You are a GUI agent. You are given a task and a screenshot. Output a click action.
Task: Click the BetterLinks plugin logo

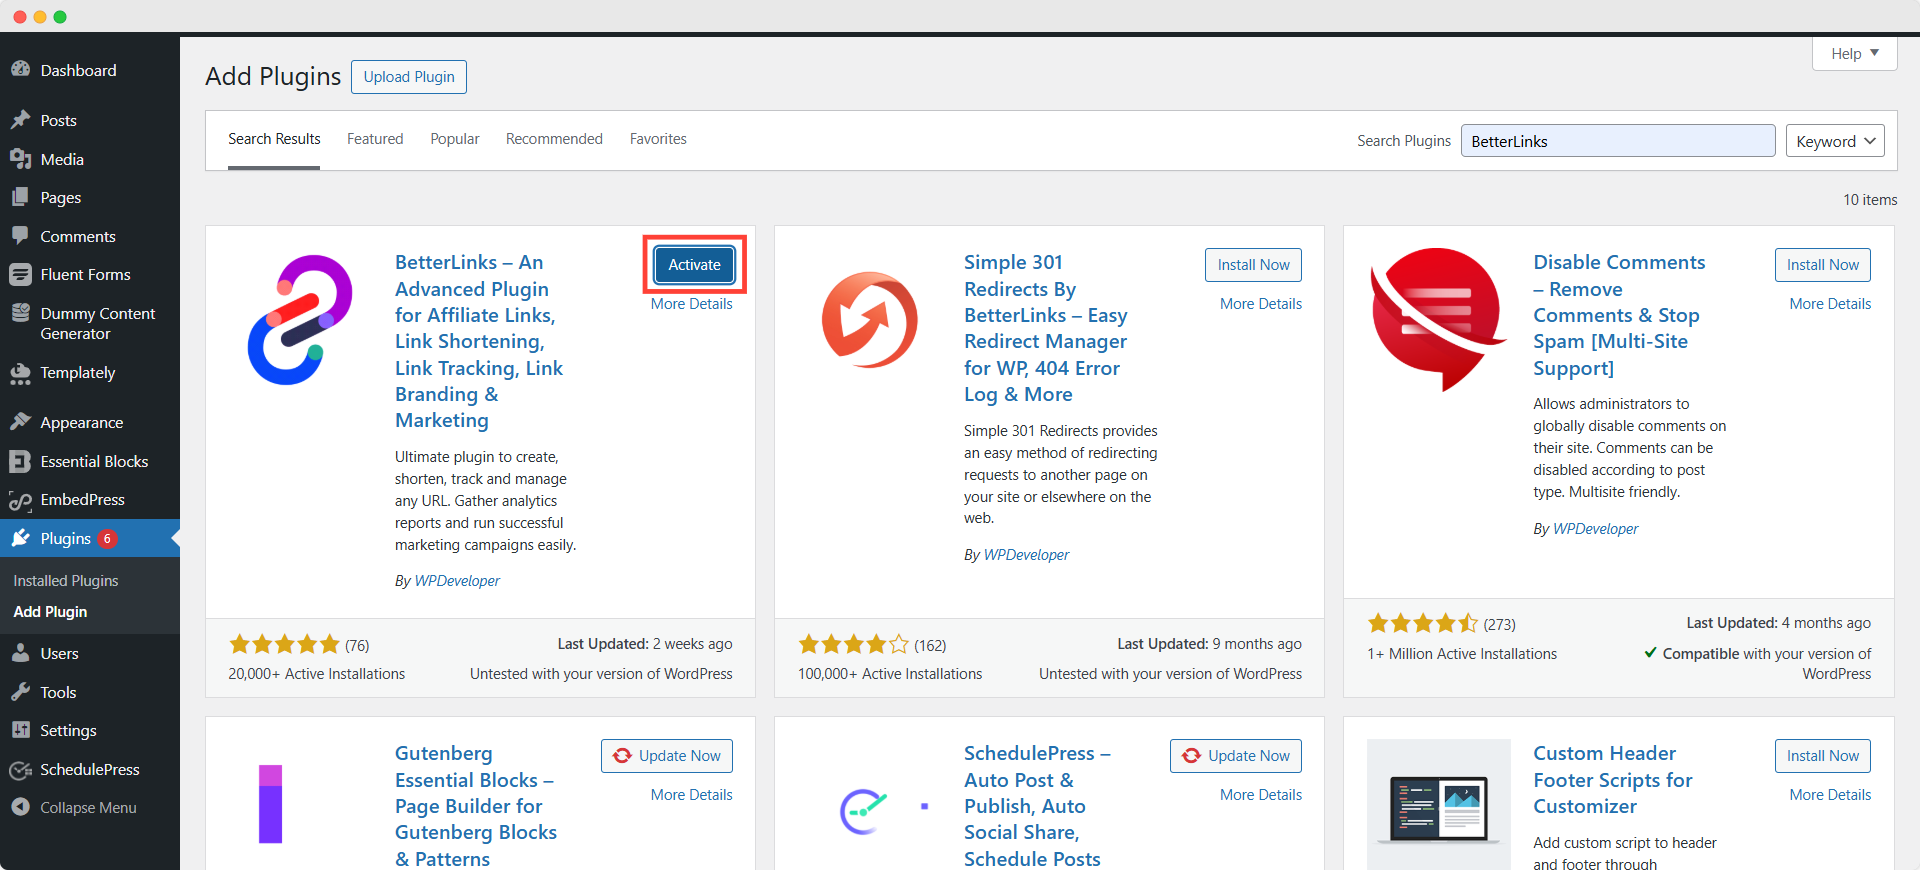[x=300, y=320]
